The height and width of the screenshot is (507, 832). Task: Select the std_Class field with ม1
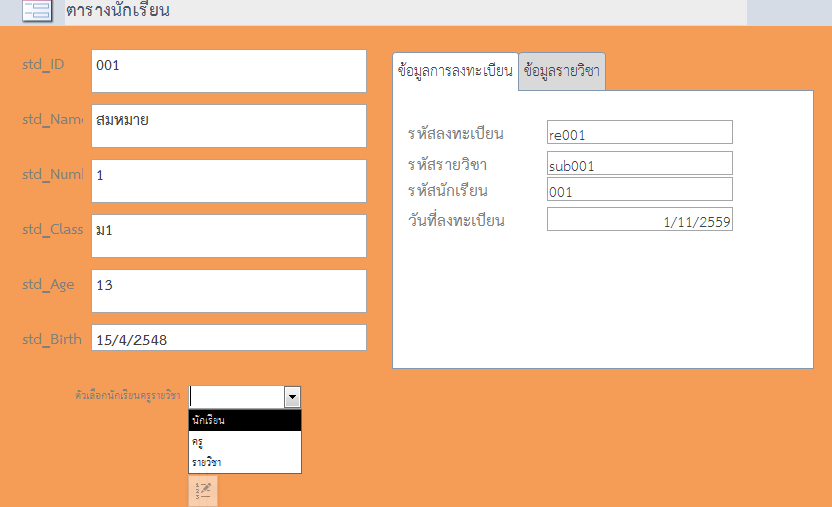(x=228, y=236)
